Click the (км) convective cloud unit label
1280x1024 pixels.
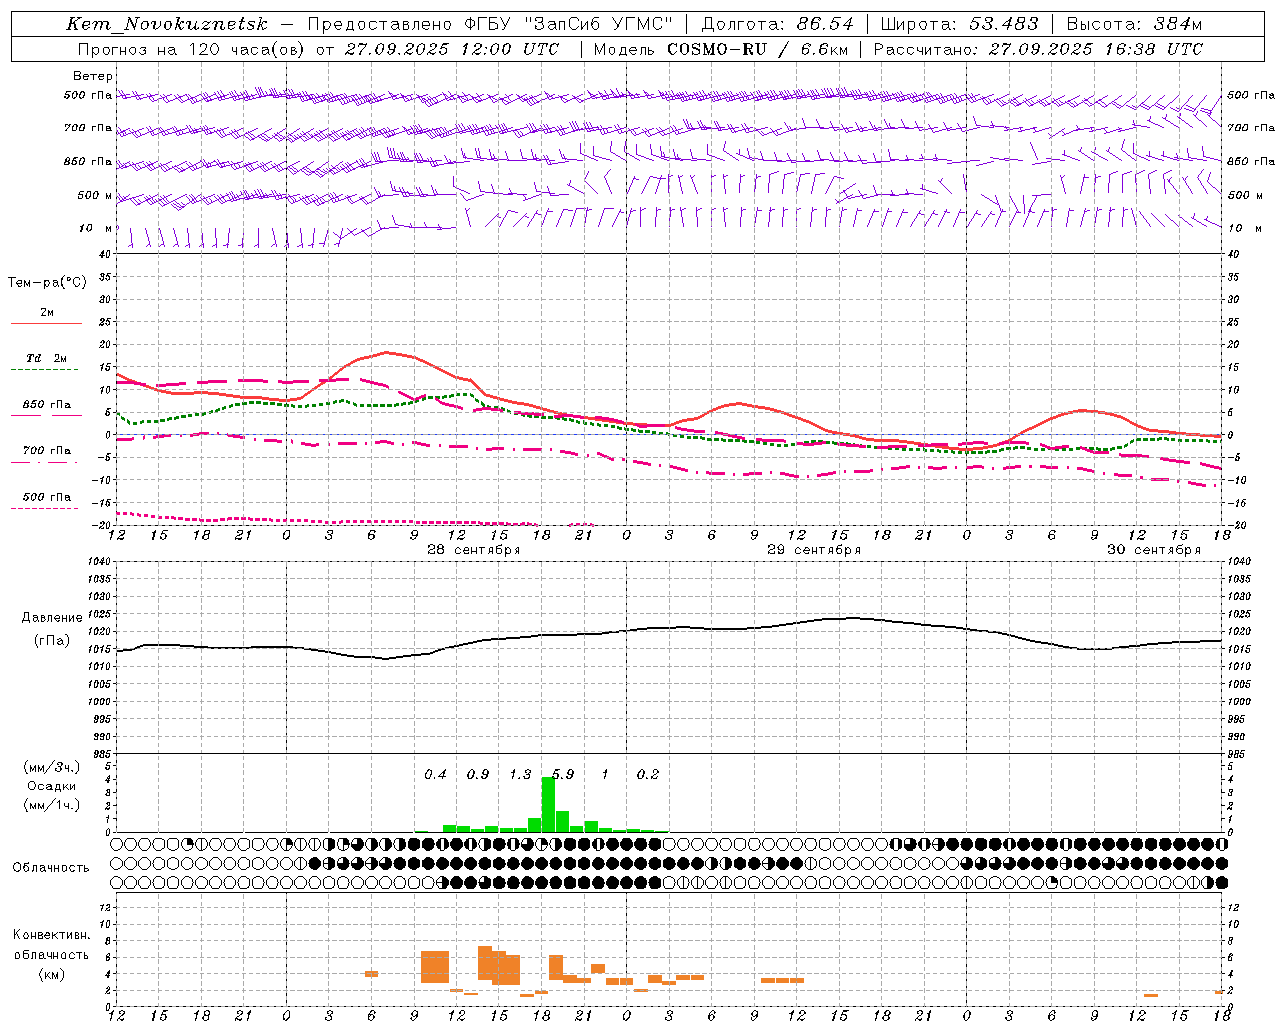(x=52, y=974)
